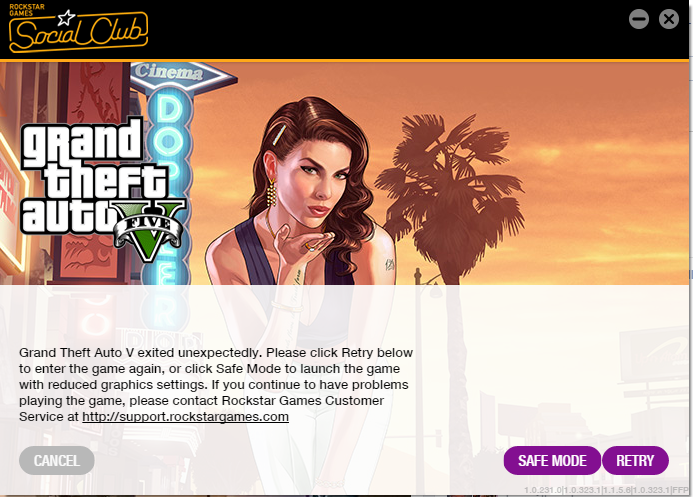The image size is (693, 497).
Task: Select the Cinema sign in the artwork
Action: pyautogui.click(x=183, y=75)
